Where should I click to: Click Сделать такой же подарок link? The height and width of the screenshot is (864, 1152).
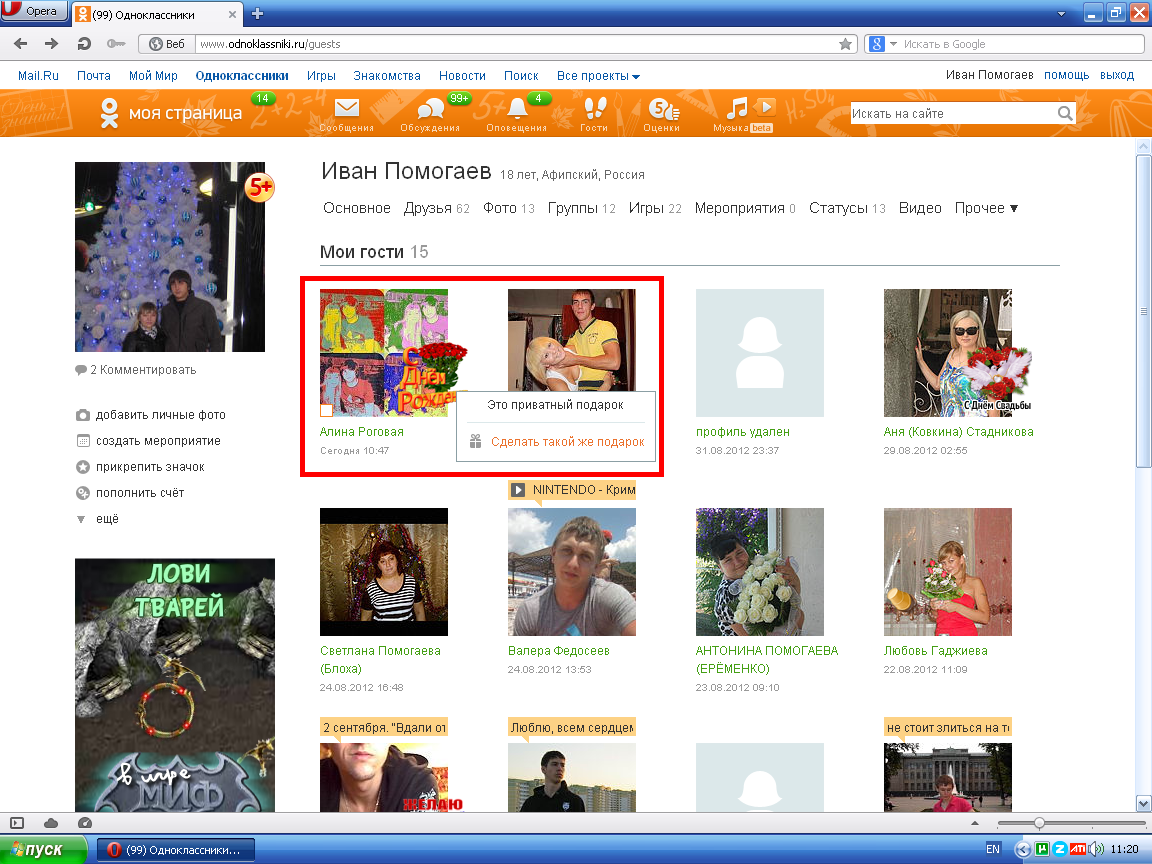pyautogui.click(x=567, y=442)
